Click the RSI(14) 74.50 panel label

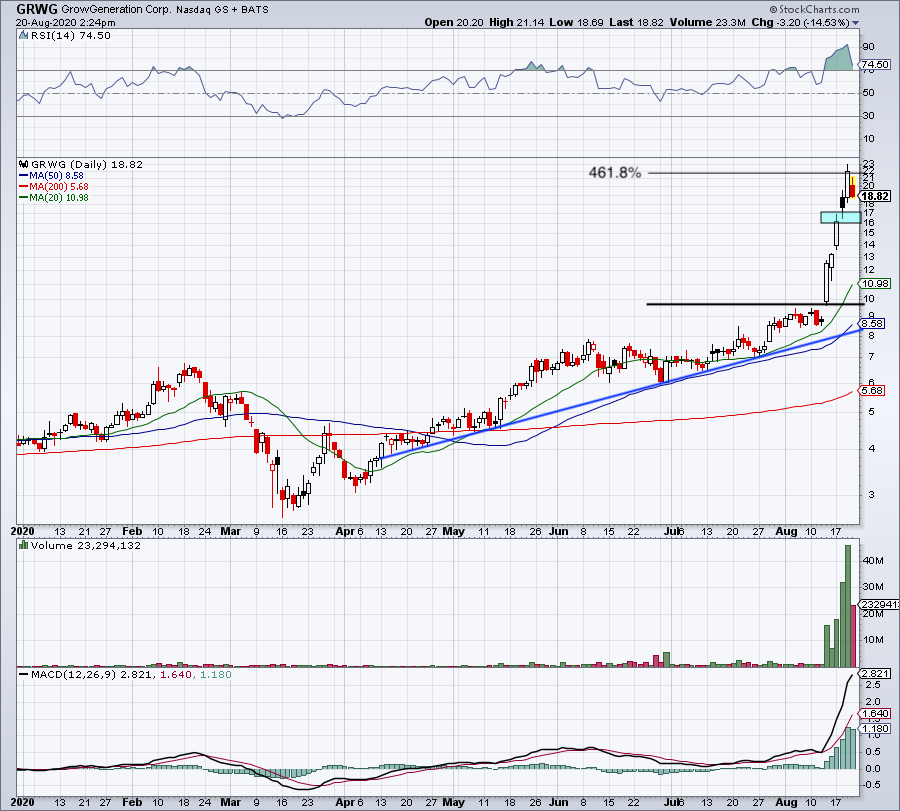click(70, 36)
